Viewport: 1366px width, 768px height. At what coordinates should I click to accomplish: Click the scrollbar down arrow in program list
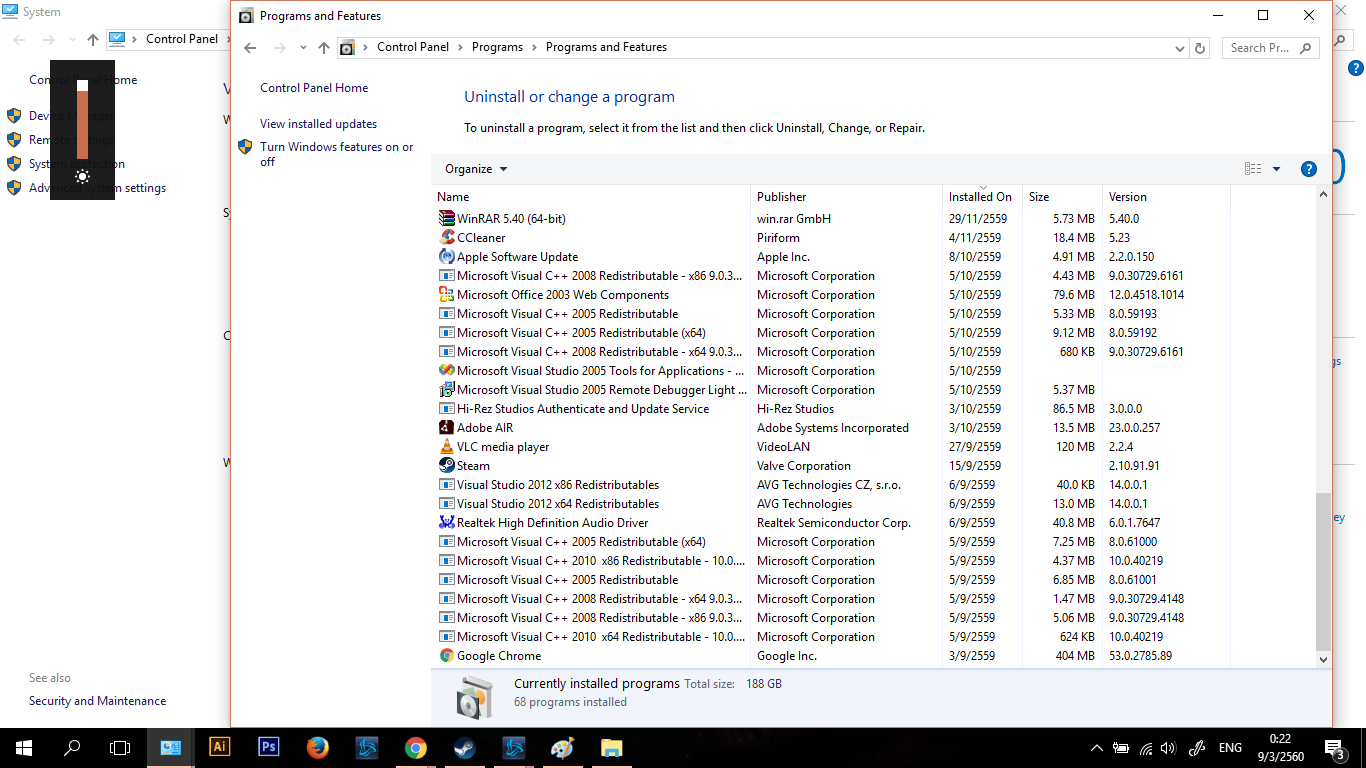1323,659
